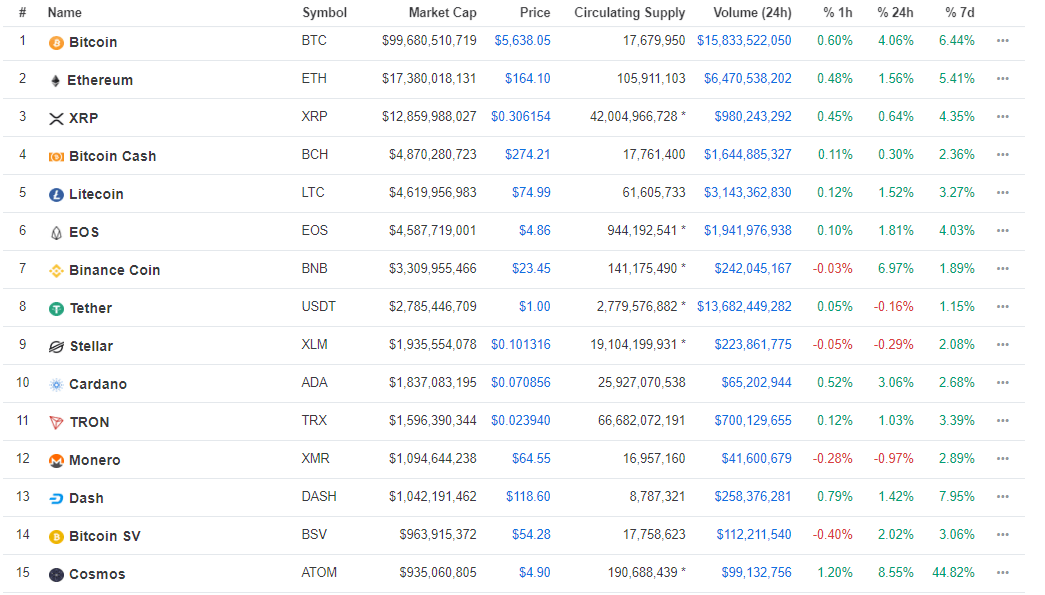
Task: Open Monero volume link $41,600,679
Action: tap(756, 458)
